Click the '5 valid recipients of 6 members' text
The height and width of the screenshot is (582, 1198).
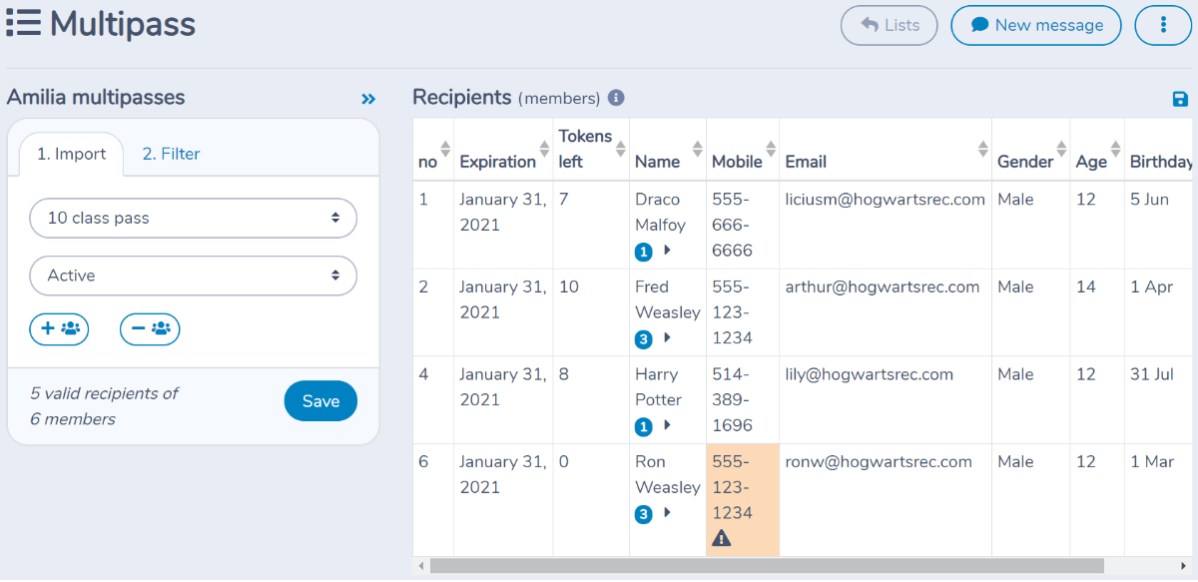[104, 406]
